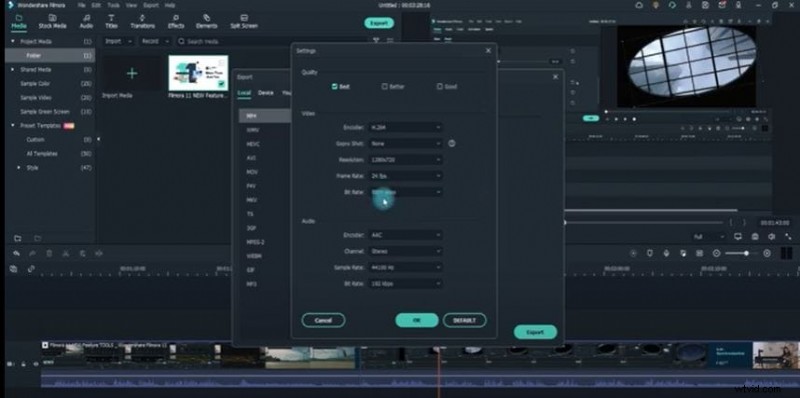Click the redo arrow in timeline toolbar
This screenshot has height=398, width=800.
(x=33, y=253)
